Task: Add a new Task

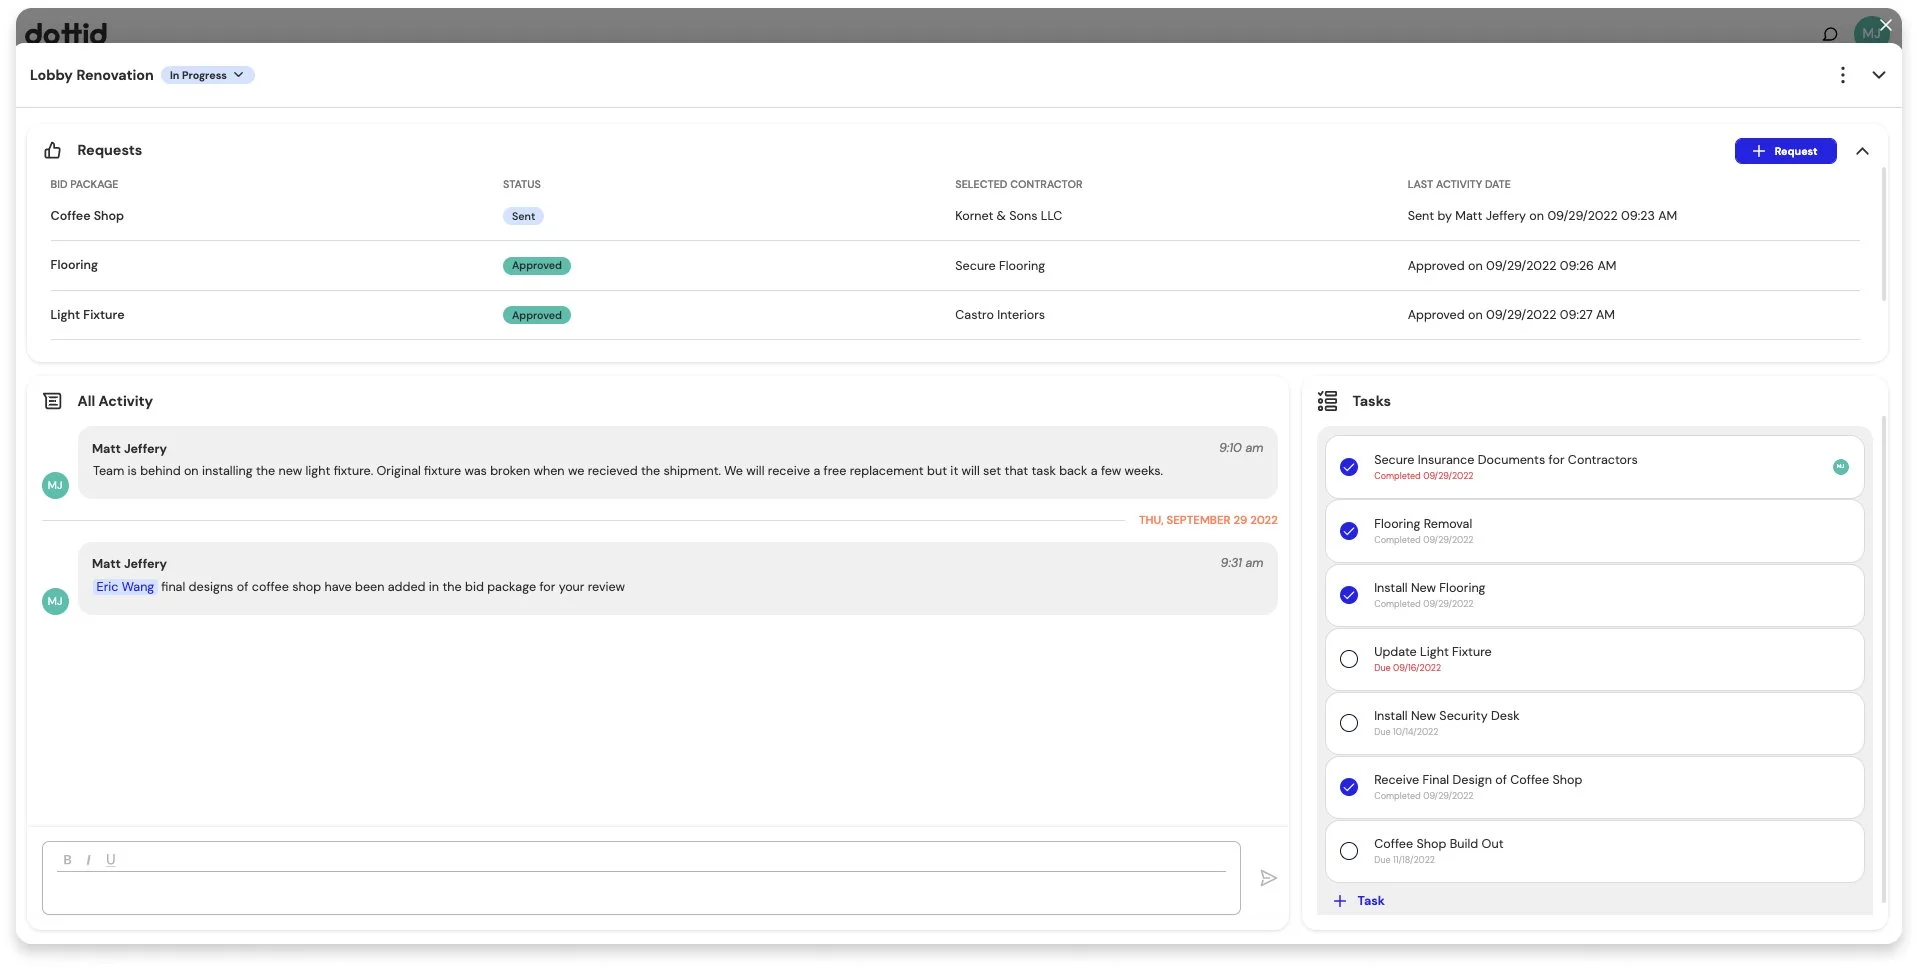Action: click(1359, 901)
